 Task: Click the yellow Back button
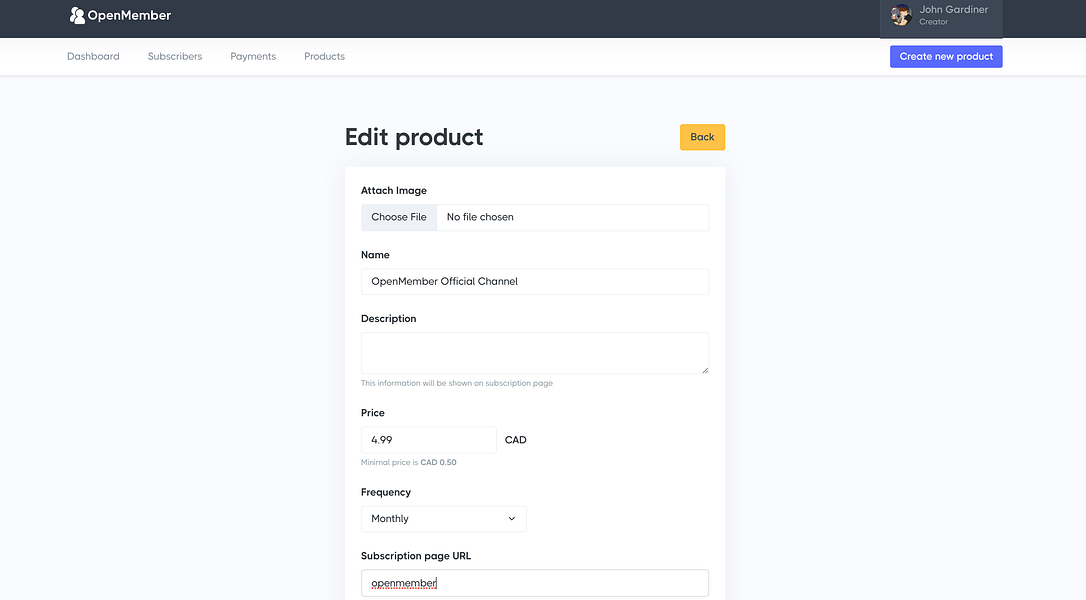(702, 137)
